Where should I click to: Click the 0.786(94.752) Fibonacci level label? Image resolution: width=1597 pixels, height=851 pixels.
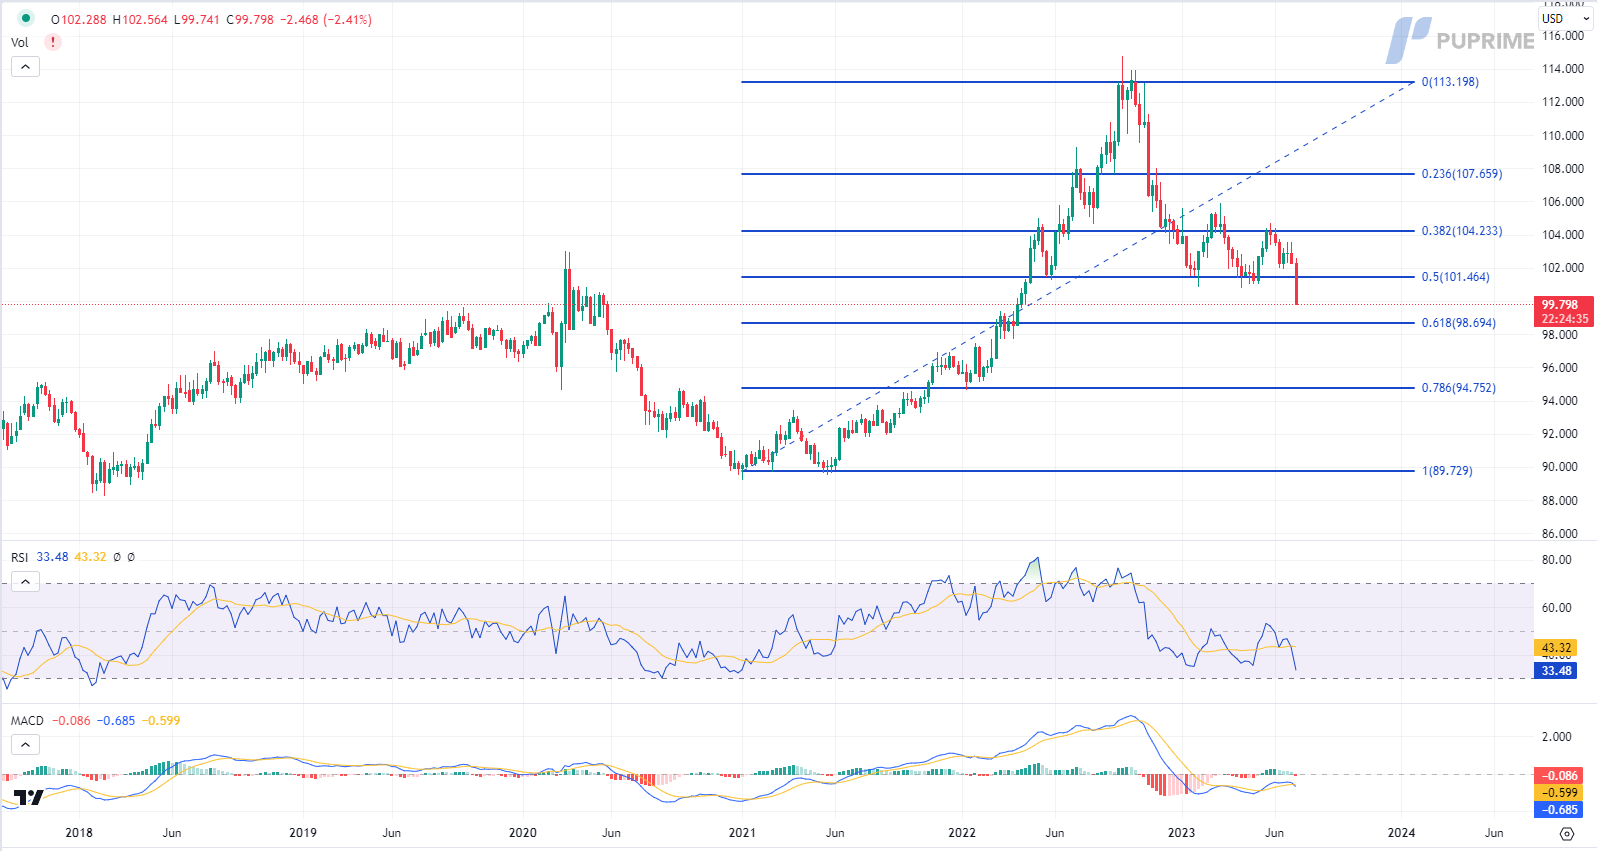coord(1459,388)
